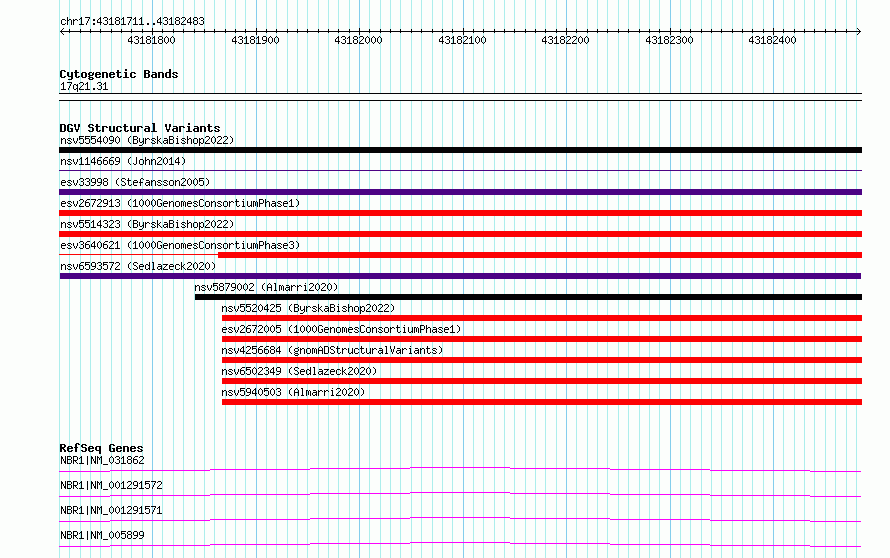Select the 17q21.31 band label
The image size is (890, 558).
click(x=84, y=87)
